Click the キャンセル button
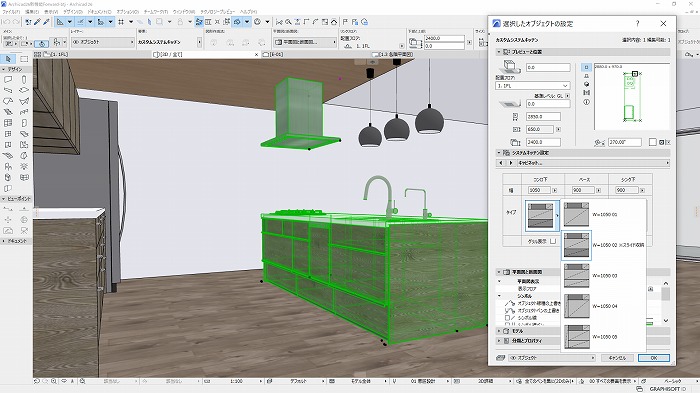Viewport: 700px width, 393px height. pos(617,358)
